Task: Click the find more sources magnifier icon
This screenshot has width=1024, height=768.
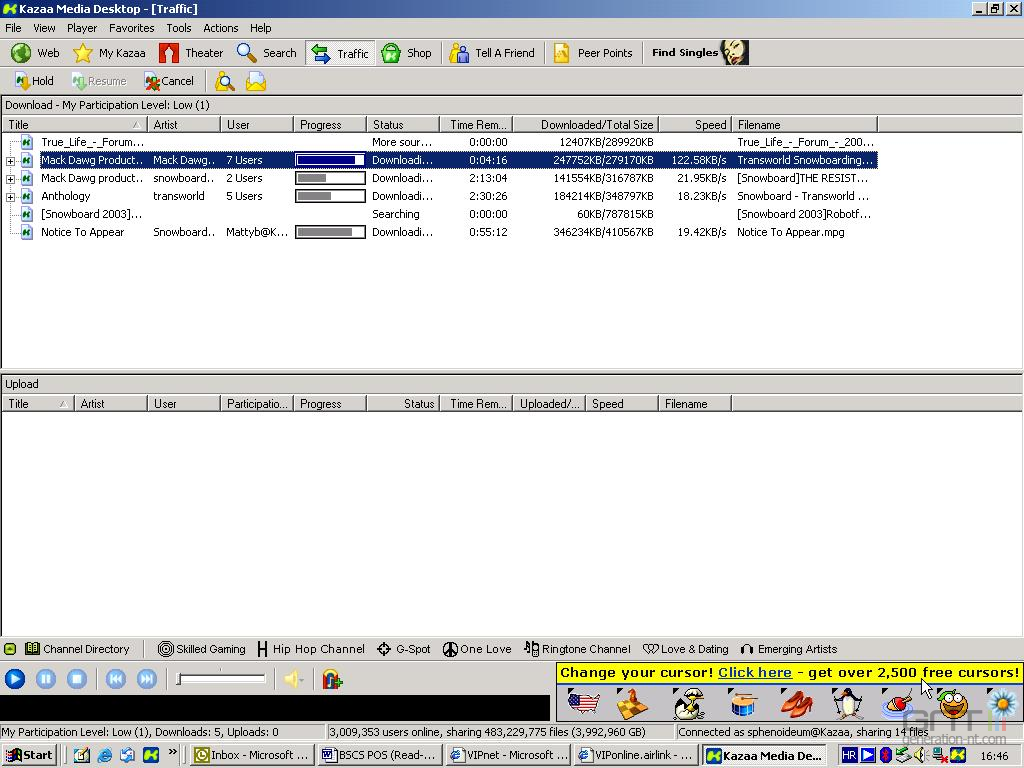Action: (225, 82)
